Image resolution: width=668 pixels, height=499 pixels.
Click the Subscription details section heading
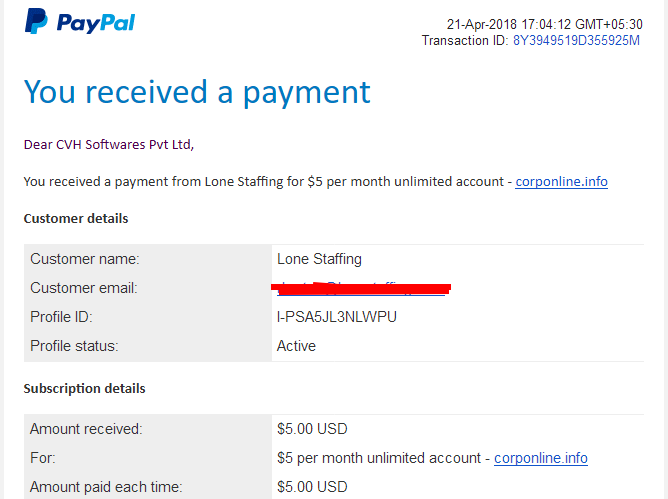tap(84, 389)
